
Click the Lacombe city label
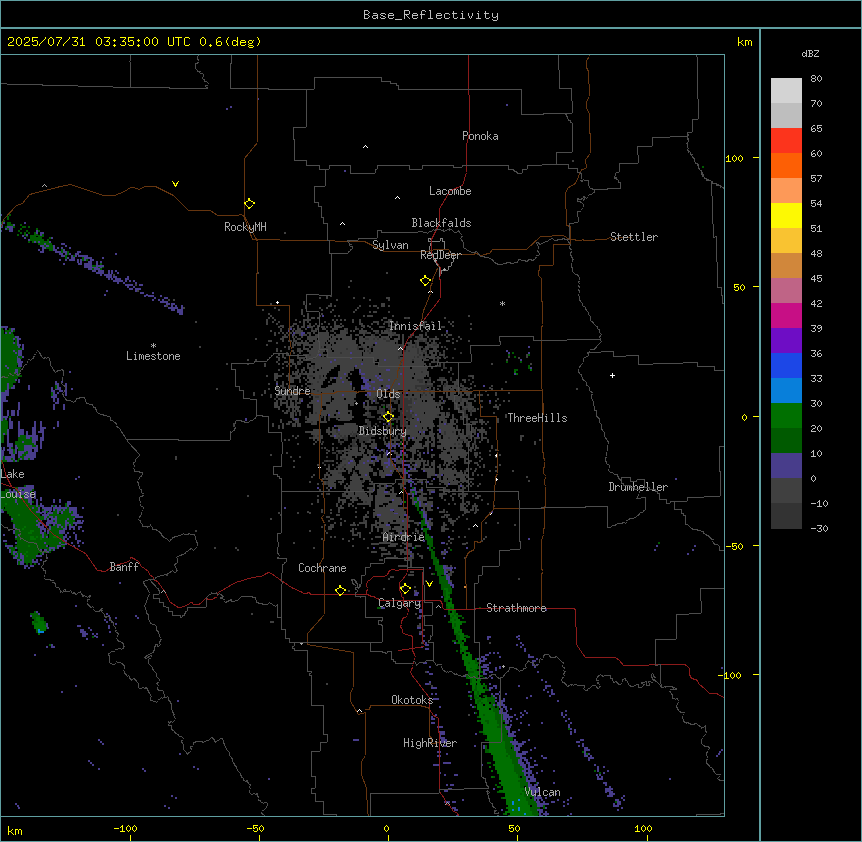tap(450, 191)
